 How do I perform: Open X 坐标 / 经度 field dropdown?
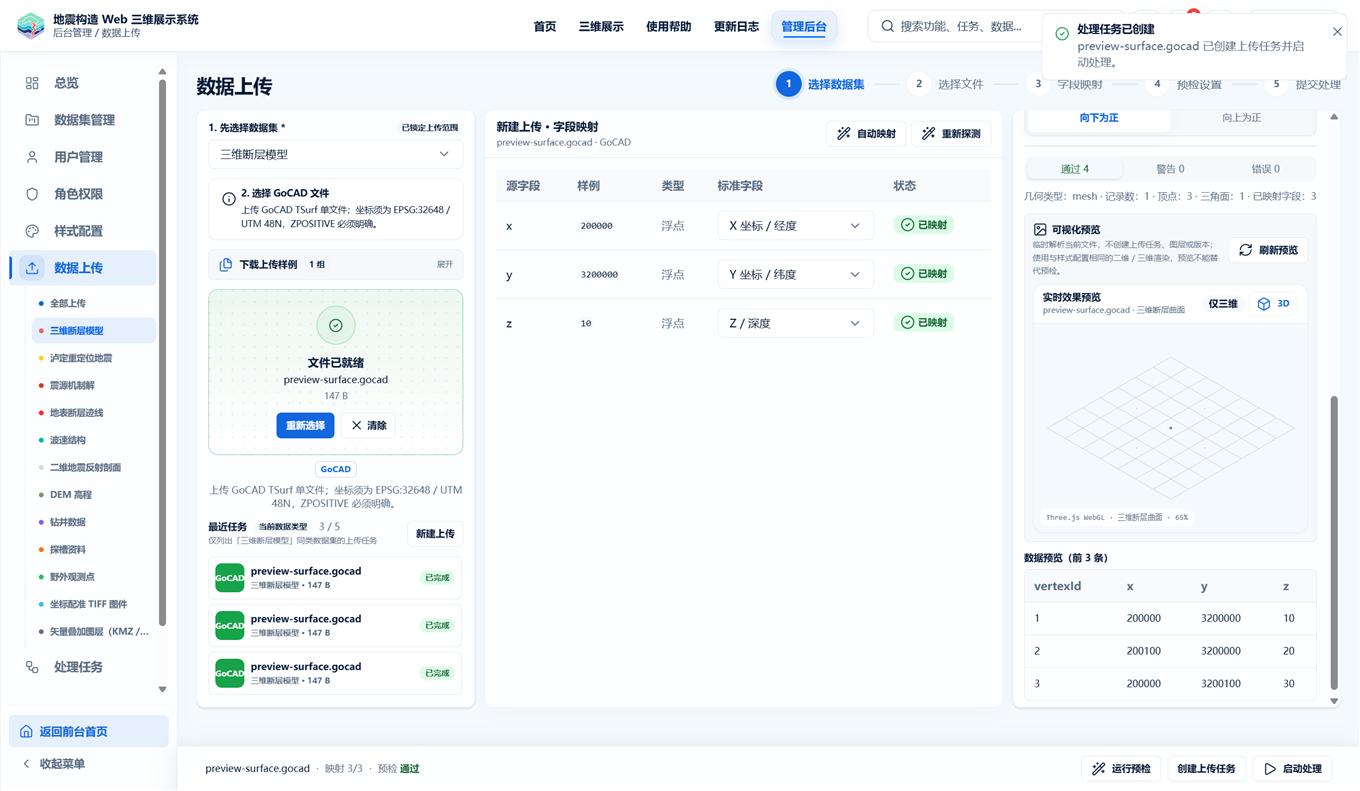[x=795, y=226]
